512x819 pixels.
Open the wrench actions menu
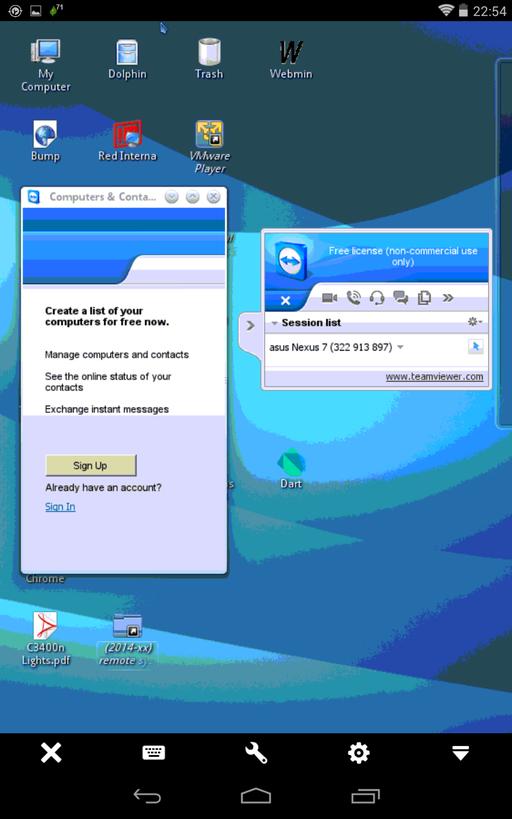(x=256, y=753)
